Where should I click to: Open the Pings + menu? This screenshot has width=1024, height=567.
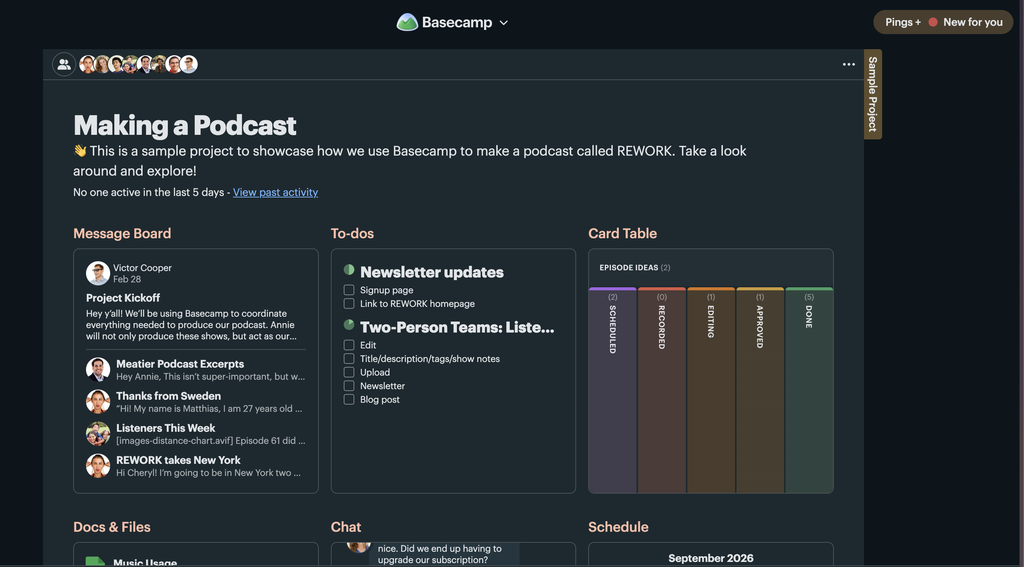(x=903, y=22)
